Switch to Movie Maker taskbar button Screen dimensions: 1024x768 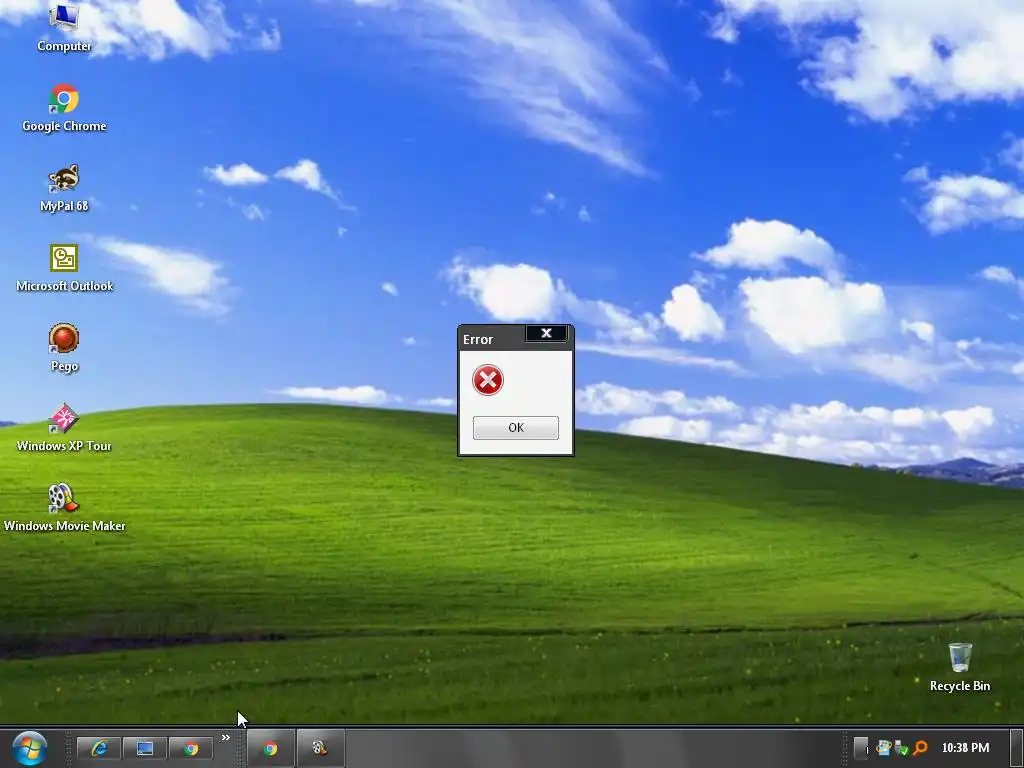tap(320, 748)
